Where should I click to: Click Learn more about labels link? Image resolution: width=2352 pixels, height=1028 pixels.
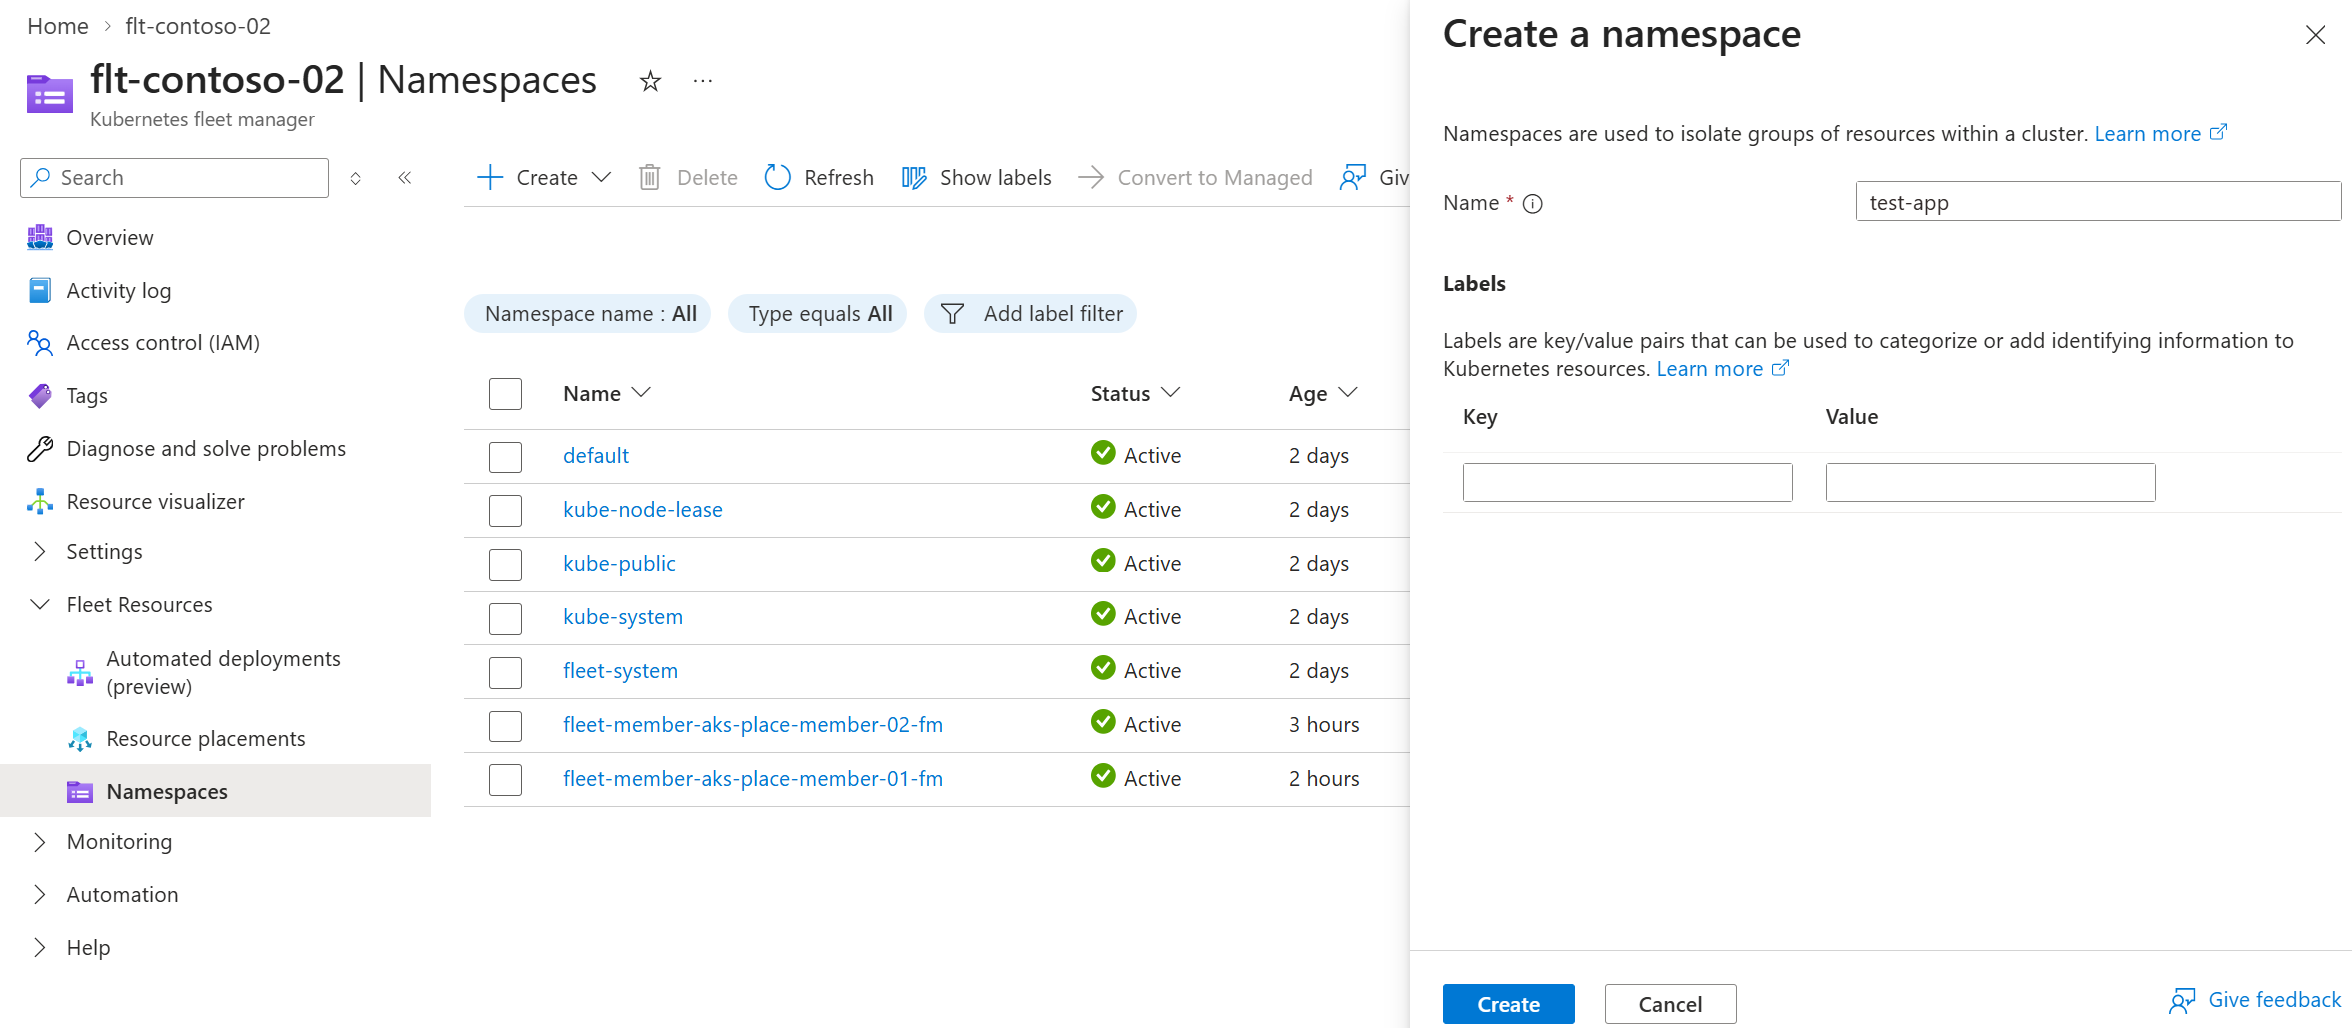pyautogui.click(x=1723, y=369)
